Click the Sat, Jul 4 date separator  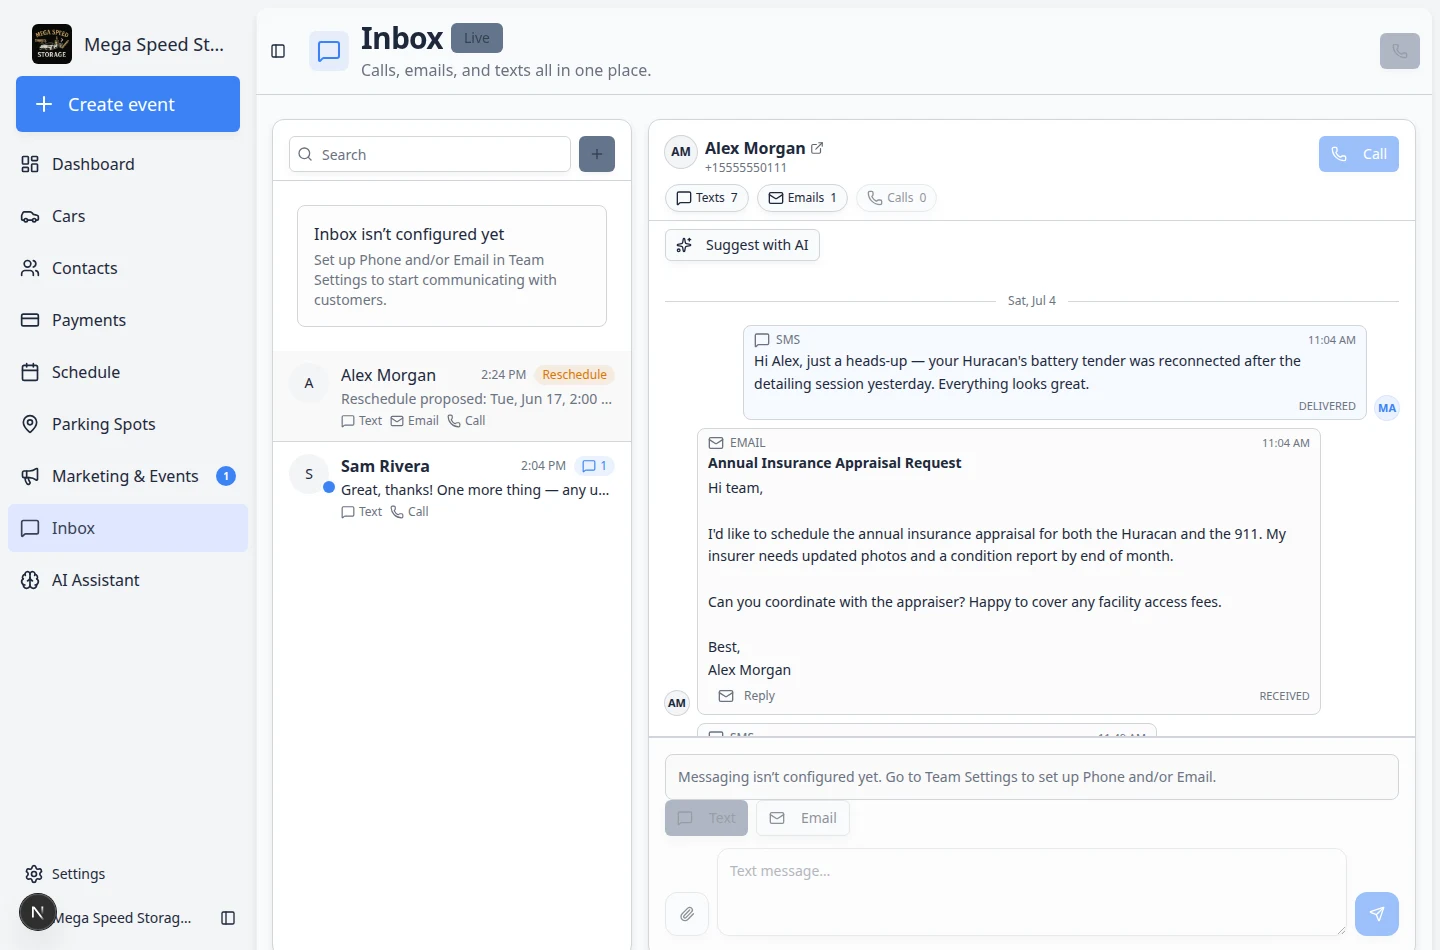click(1032, 300)
